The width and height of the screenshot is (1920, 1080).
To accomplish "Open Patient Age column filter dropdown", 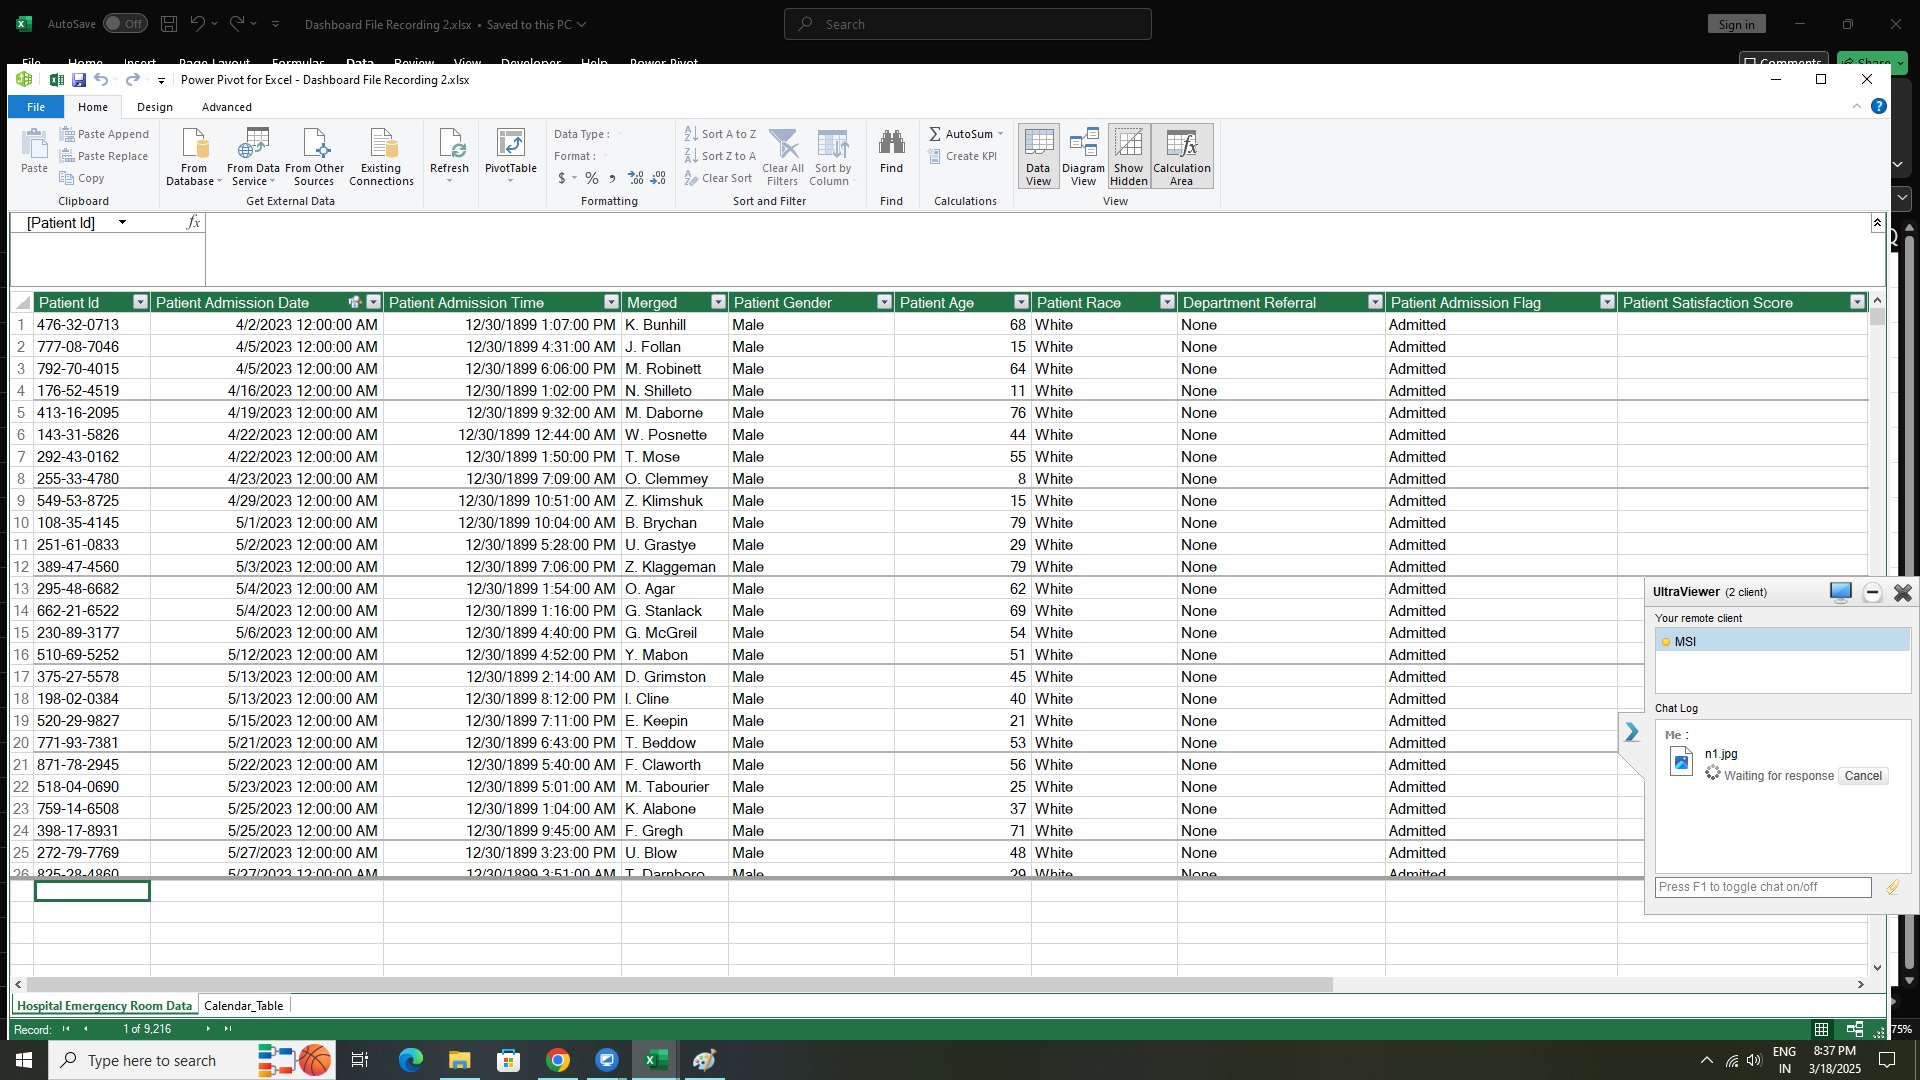I will coord(1020,302).
